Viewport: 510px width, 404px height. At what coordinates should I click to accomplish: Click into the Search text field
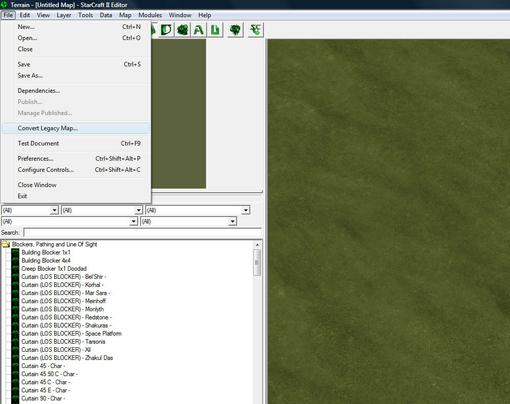(142, 232)
